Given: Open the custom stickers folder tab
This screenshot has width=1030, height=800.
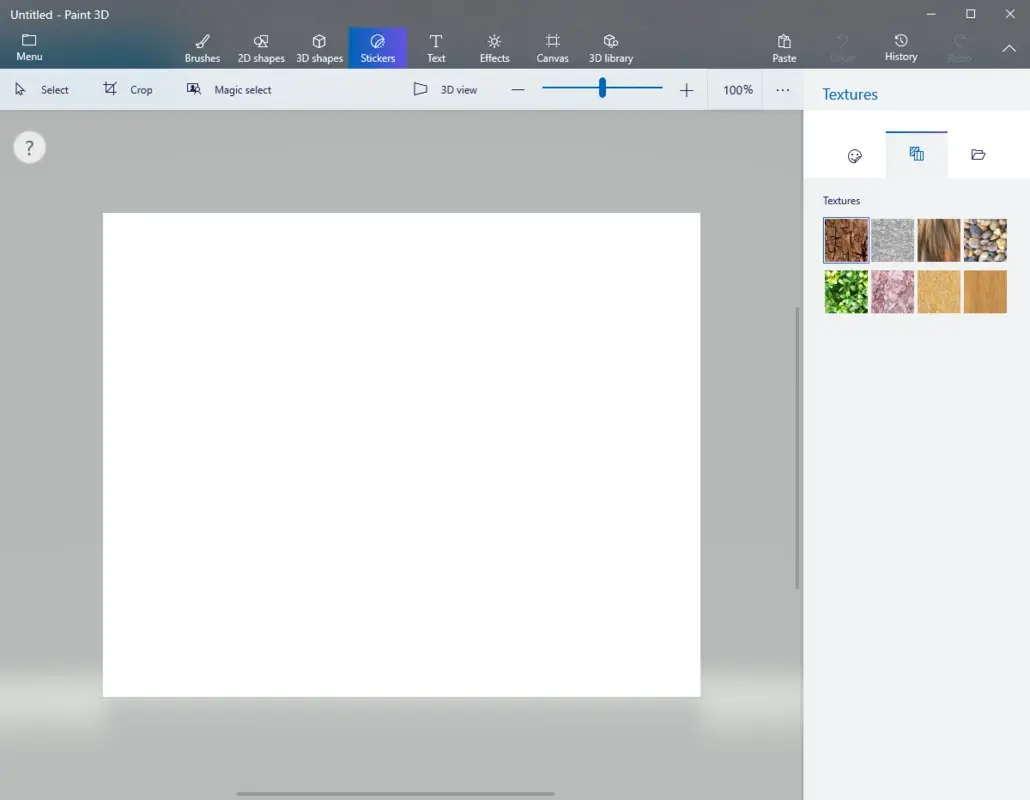Looking at the screenshot, I should click(x=977, y=155).
